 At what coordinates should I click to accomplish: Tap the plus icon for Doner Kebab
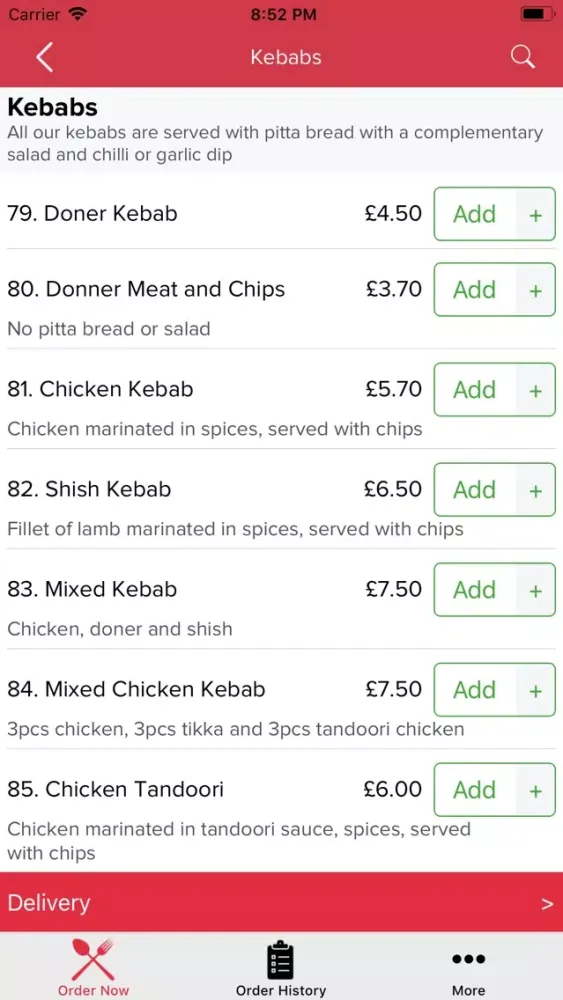[x=536, y=214]
